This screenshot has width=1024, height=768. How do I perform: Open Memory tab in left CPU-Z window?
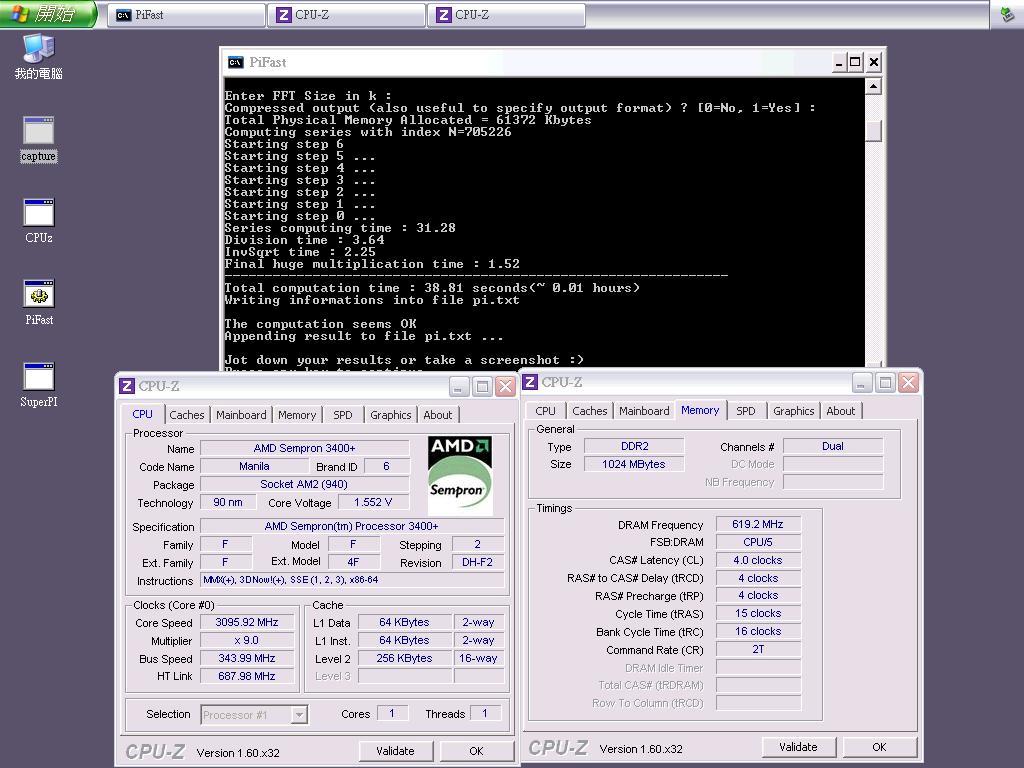pyautogui.click(x=296, y=415)
